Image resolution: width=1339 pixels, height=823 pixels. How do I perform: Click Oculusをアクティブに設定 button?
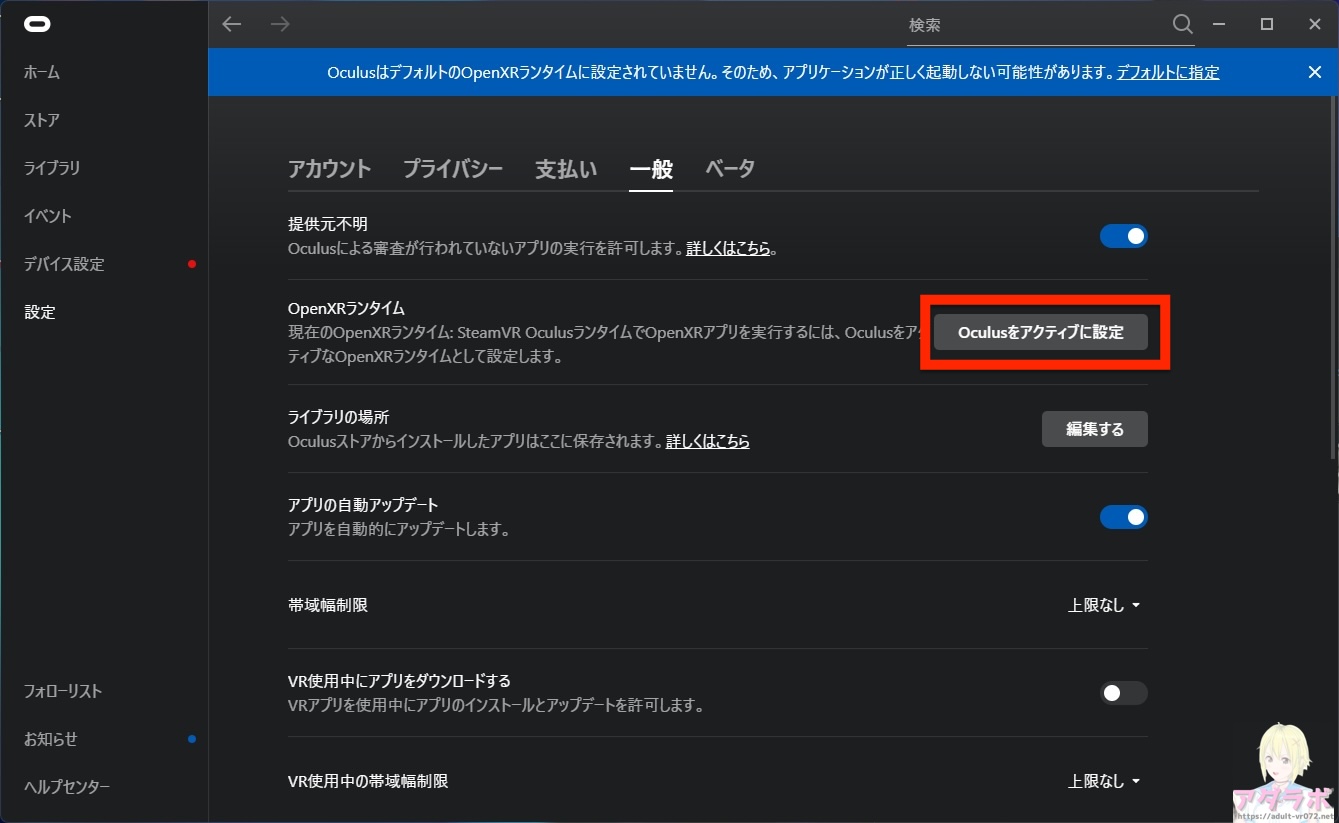coord(1040,332)
